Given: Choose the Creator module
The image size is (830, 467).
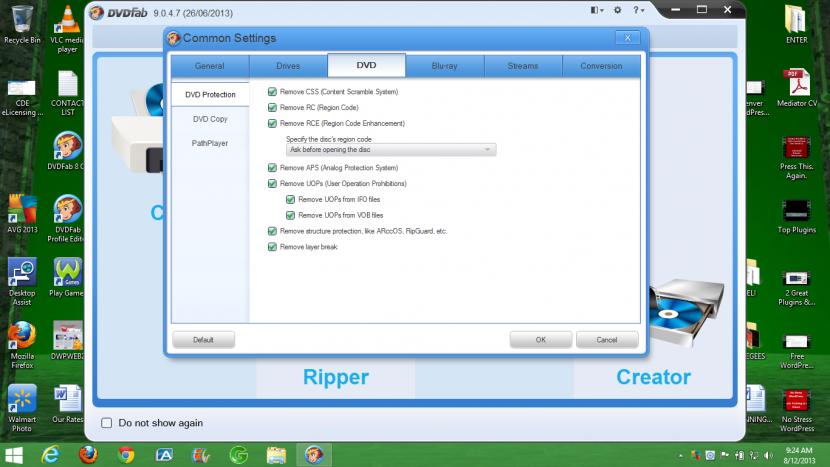Looking at the screenshot, I should click(653, 377).
